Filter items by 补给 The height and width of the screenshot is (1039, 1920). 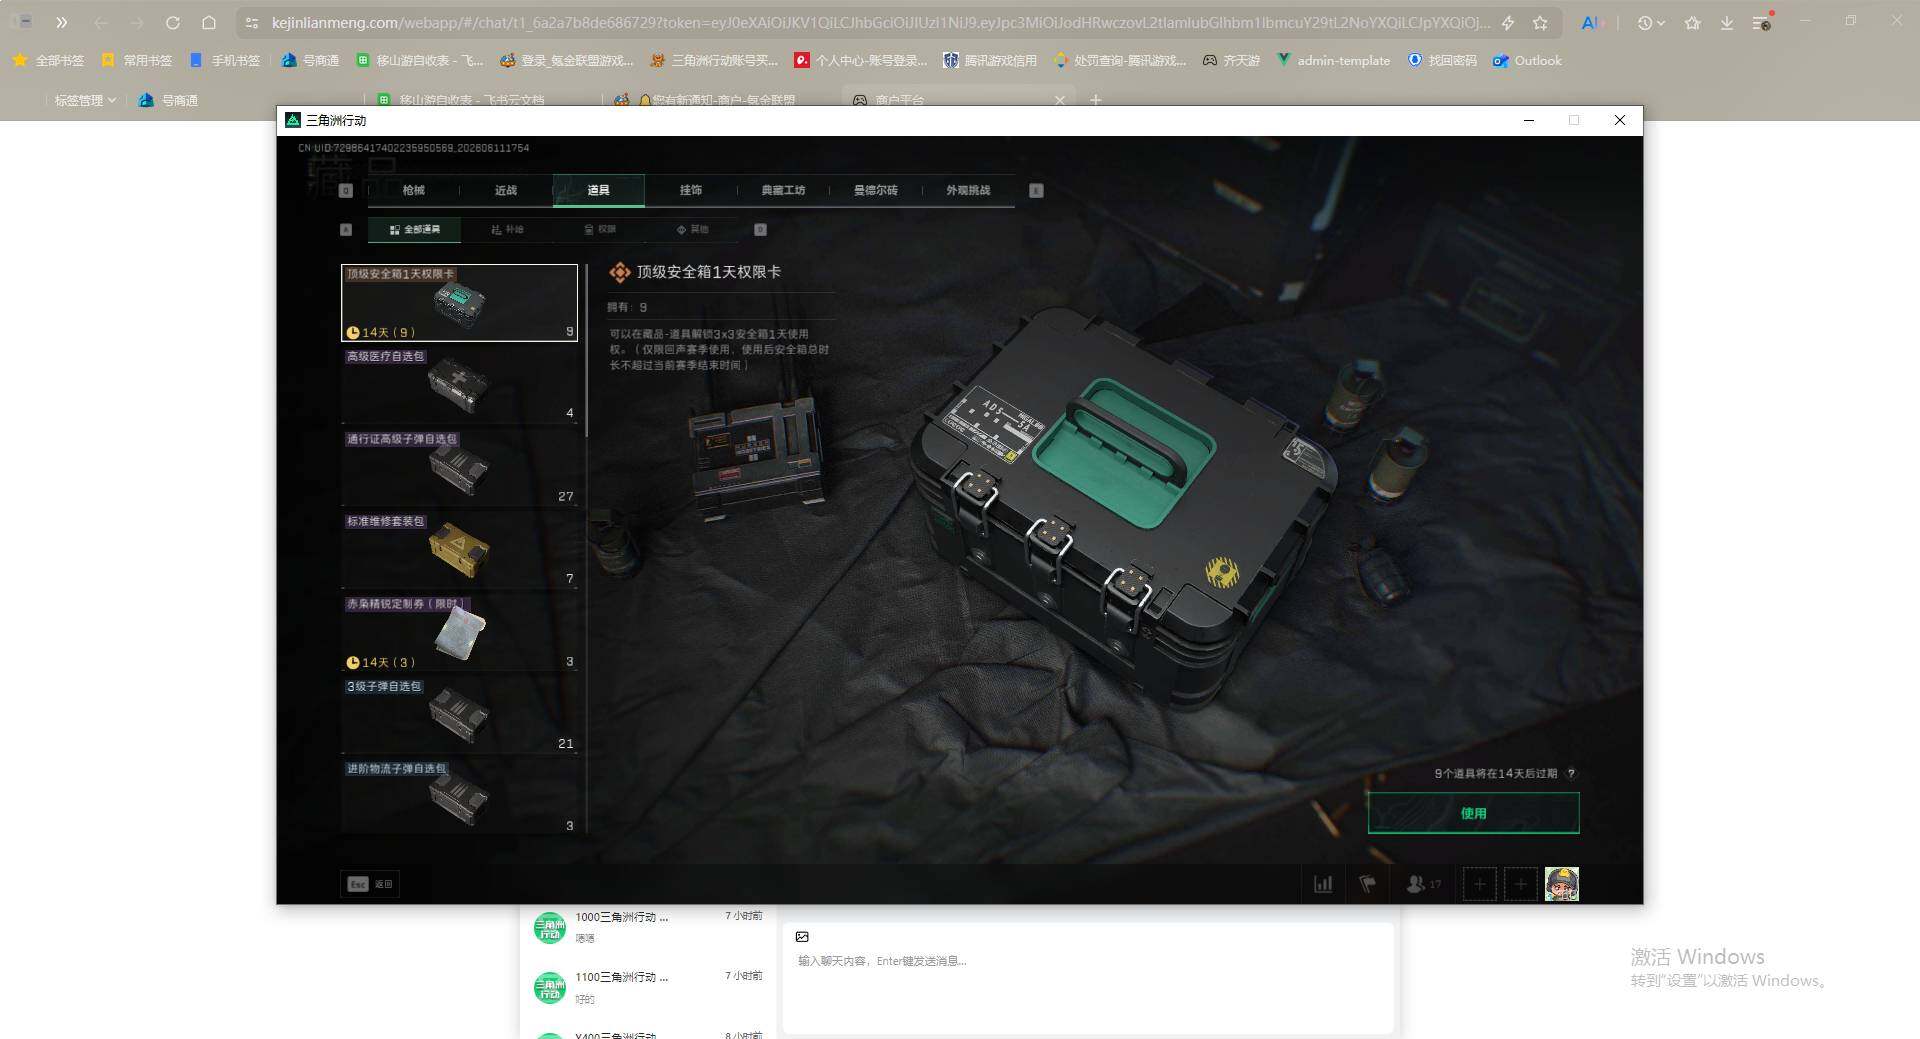(x=507, y=230)
